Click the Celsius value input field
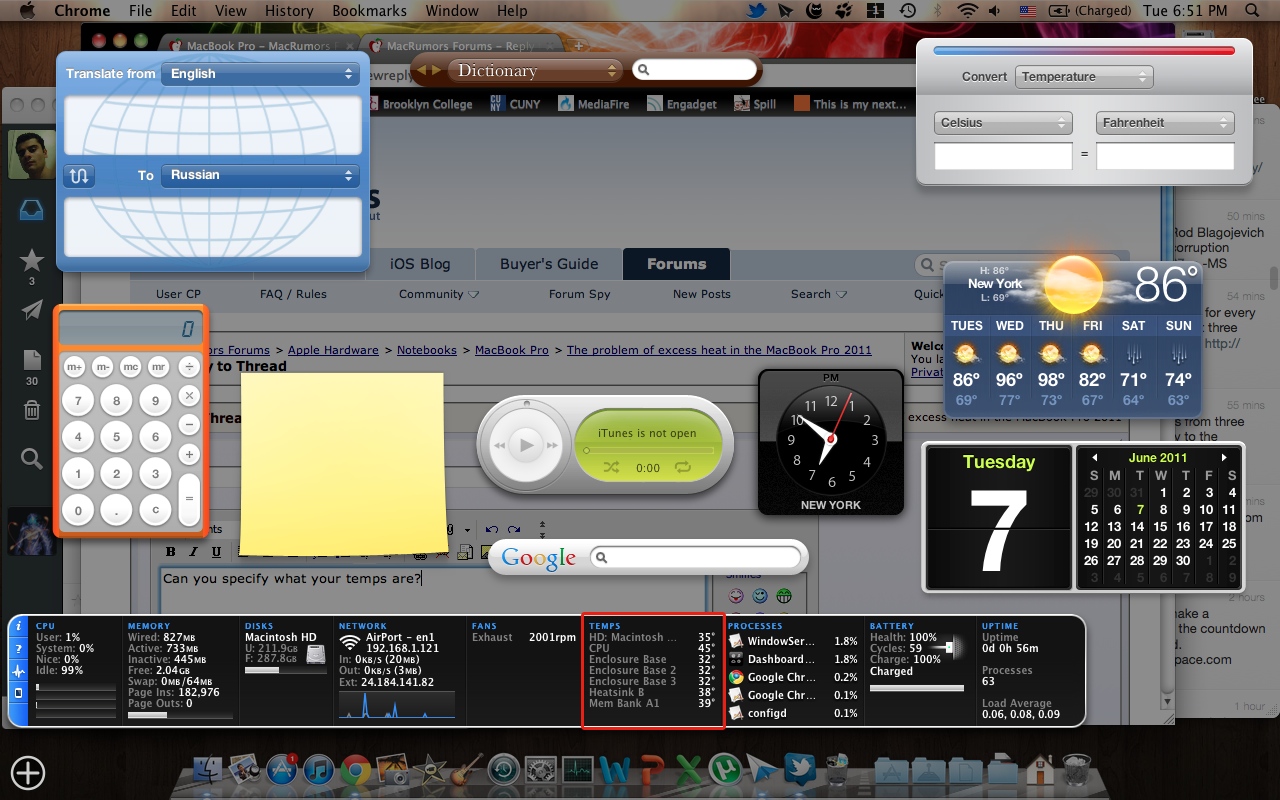This screenshot has height=800, width=1280. point(1003,156)
